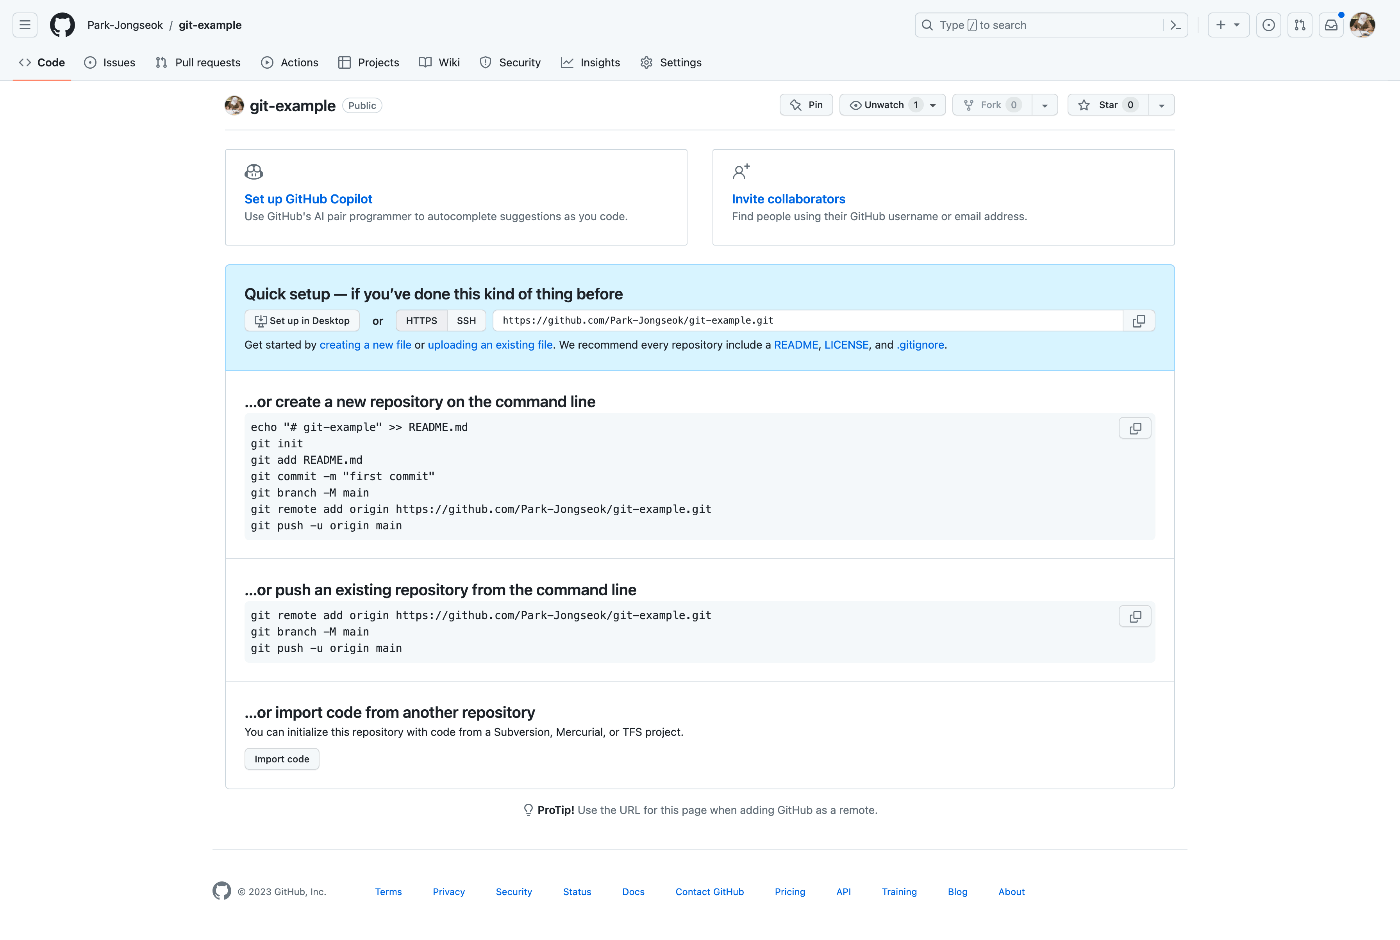Viewport: 1400px width, 940px height.
Task: Copy the push existing repository commands
Action: coord(1135,616)
